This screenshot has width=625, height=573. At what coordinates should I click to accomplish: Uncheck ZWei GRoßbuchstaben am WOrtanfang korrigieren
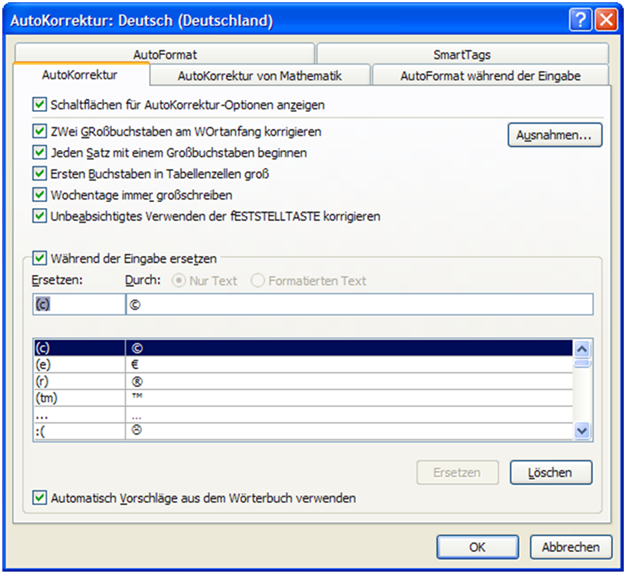[x=40, y=132]
